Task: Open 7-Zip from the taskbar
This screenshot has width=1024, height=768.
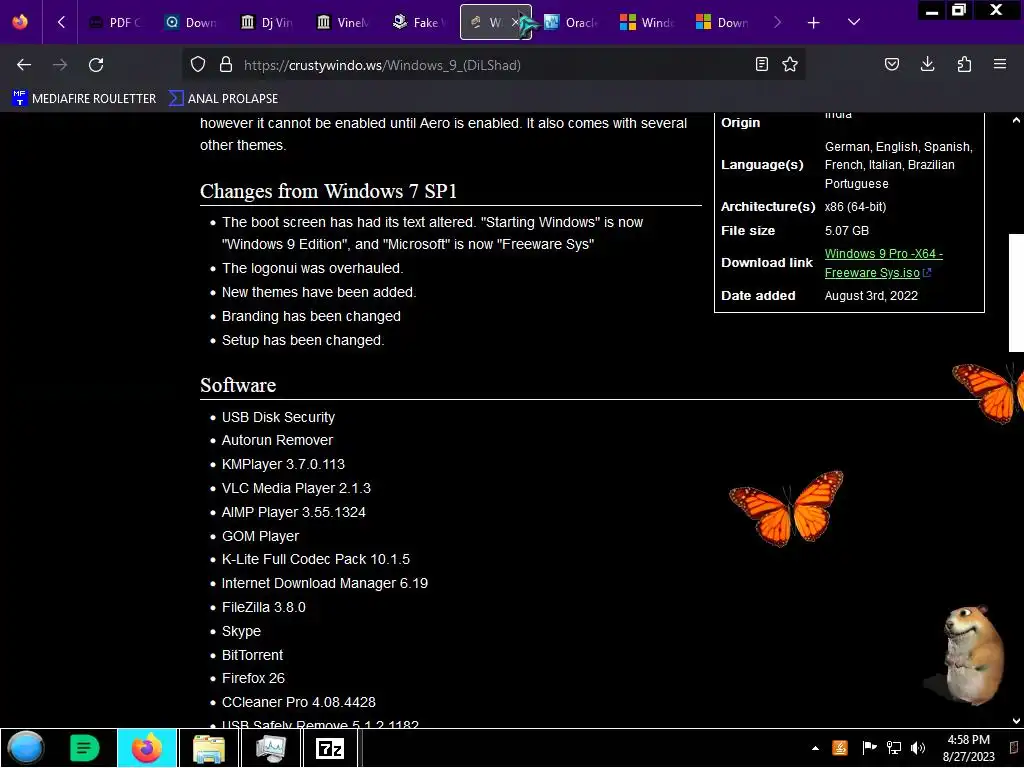Action: (330, 748)
